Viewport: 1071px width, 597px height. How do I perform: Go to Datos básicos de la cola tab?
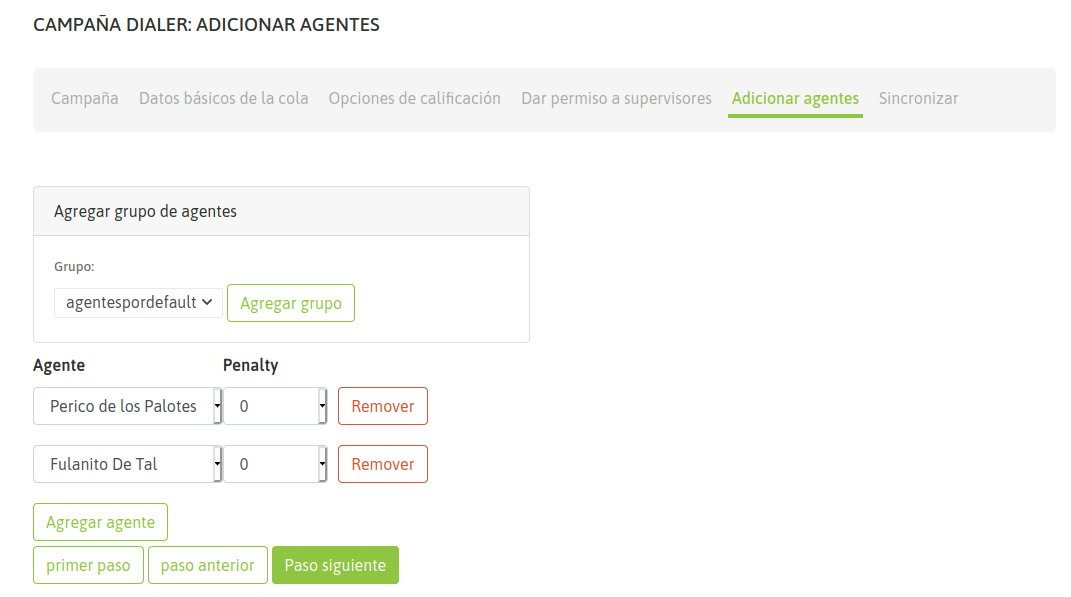[223, 98]
